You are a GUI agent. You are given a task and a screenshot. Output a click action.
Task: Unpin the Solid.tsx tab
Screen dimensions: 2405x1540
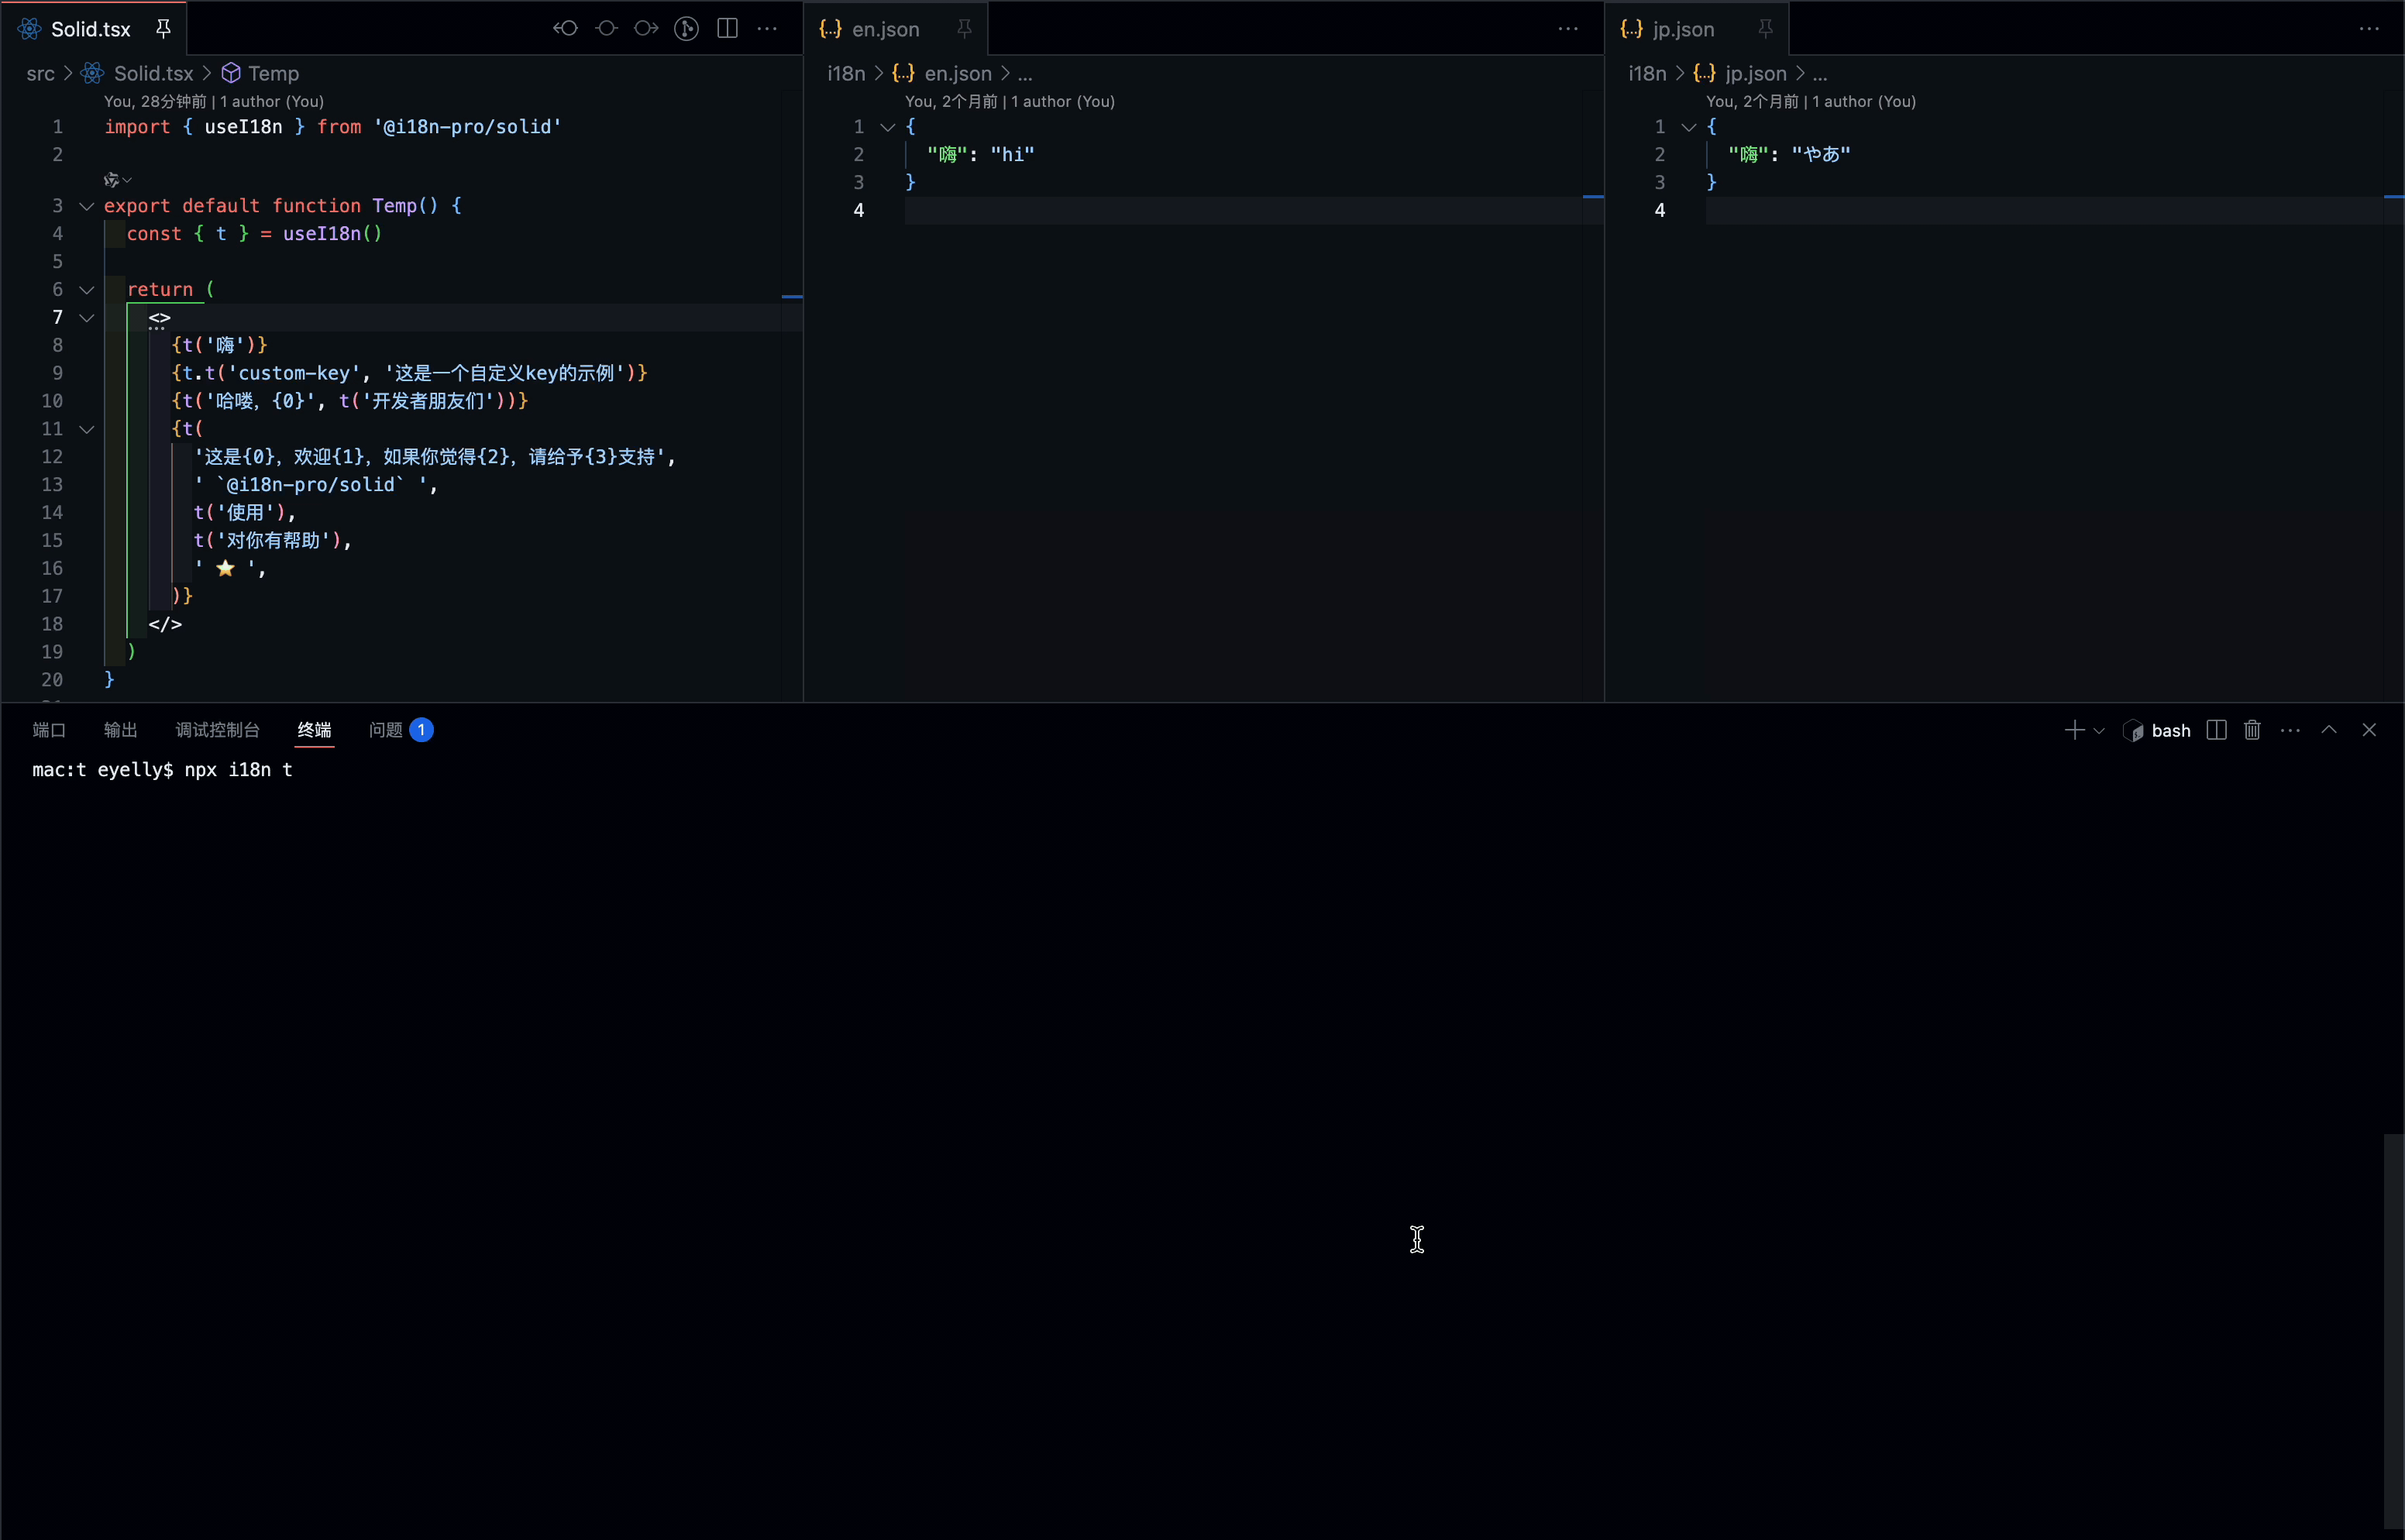(x=163, y=29)
